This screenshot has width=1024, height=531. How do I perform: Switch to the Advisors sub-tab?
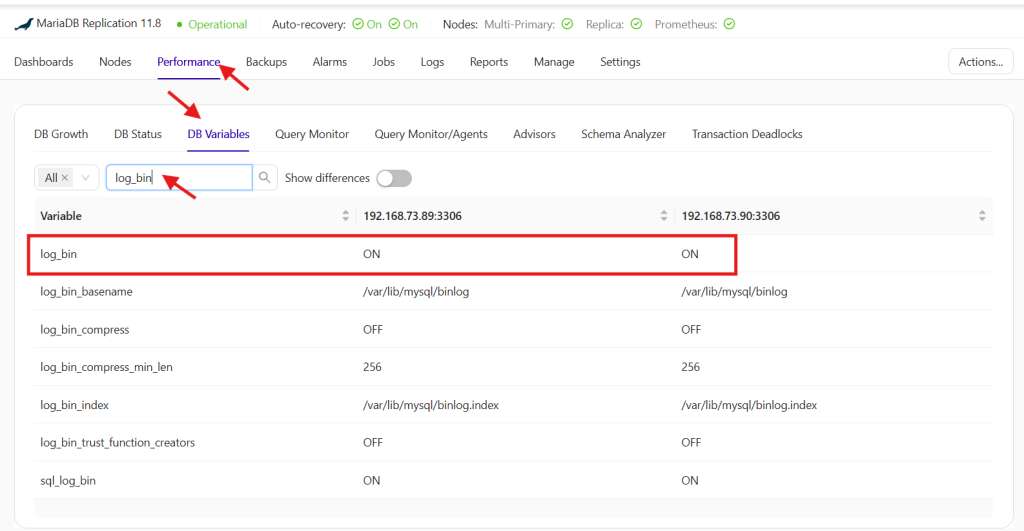pyautogui.click(x=534, y=134)
